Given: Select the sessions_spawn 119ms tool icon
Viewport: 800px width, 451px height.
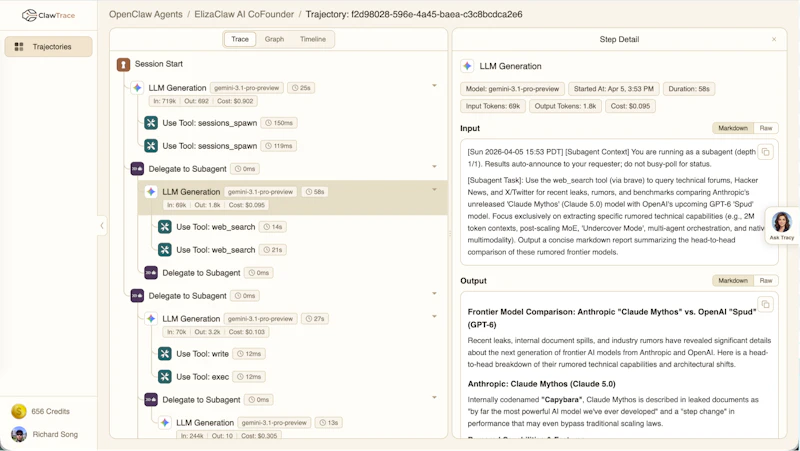Looking at the screenshot, I should 151,146.
